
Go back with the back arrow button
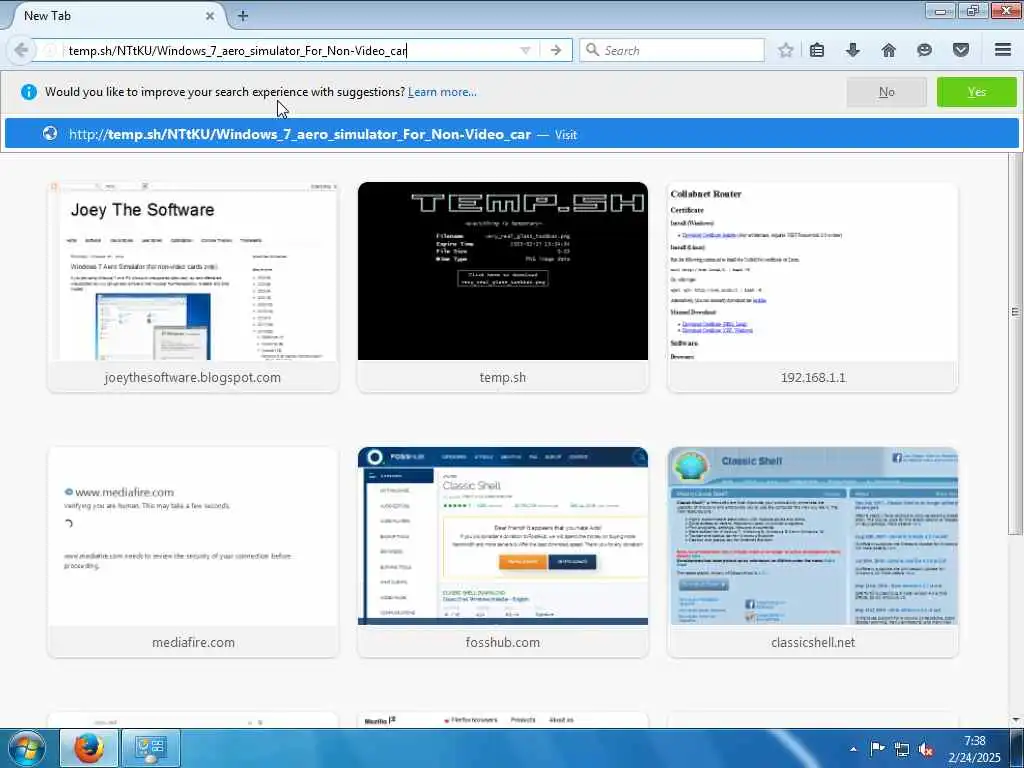21,50
